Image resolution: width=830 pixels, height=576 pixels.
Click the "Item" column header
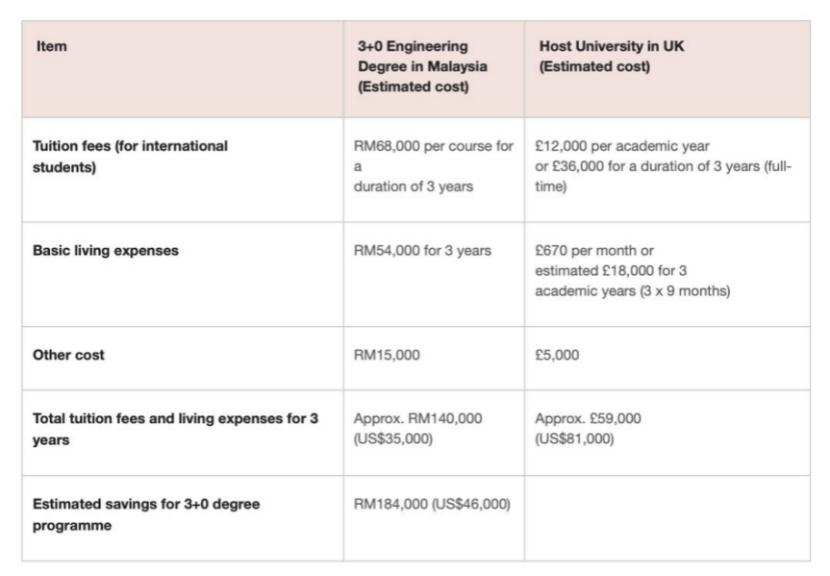(x=47, y=47)
